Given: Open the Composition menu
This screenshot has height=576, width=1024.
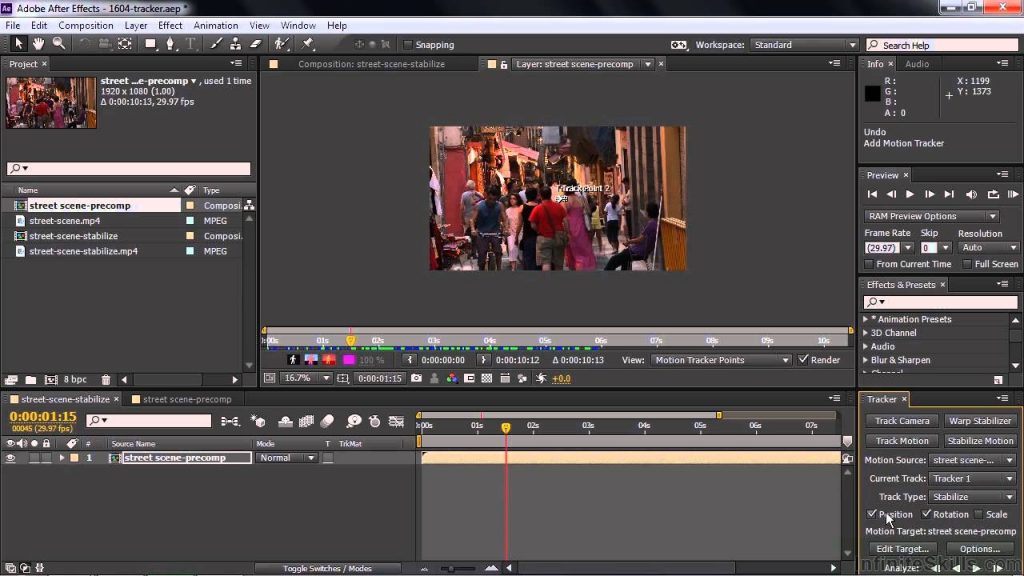Looking at the screenshot, I should click(85, 25).
